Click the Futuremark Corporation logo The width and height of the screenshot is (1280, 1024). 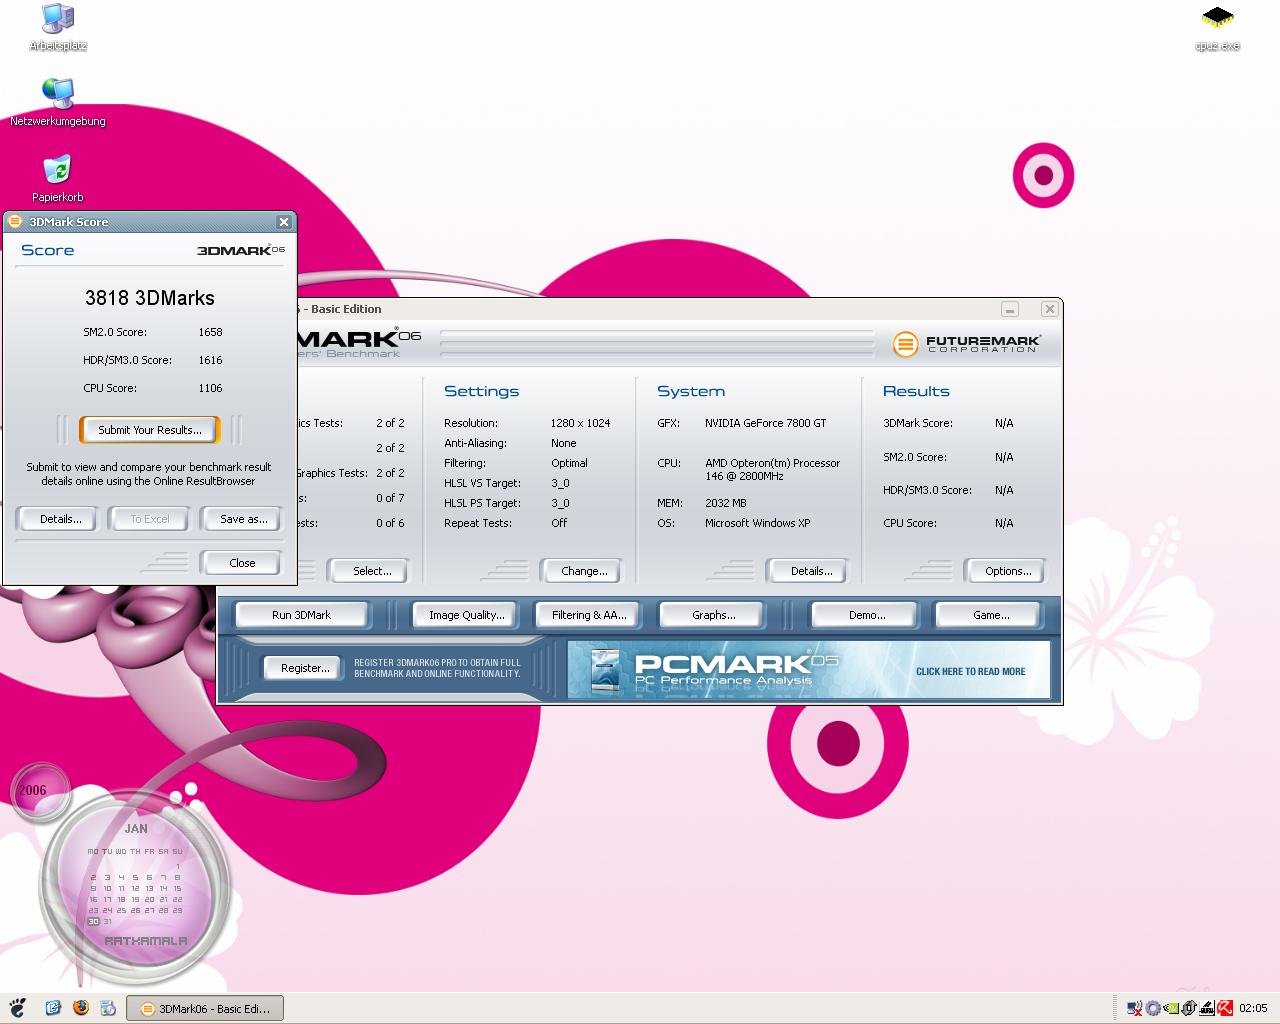[966, 344]
